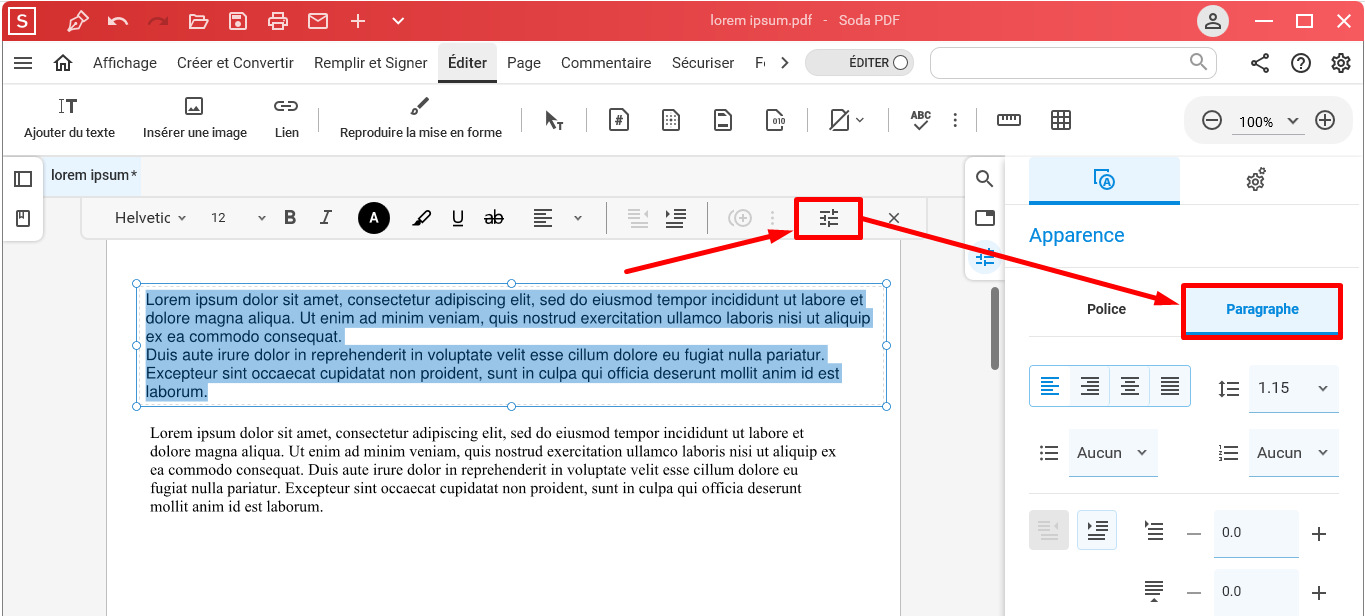Viewport: 1365px width, 616px height.
Task: Send document by email icon
Action: tap(318, 21)
